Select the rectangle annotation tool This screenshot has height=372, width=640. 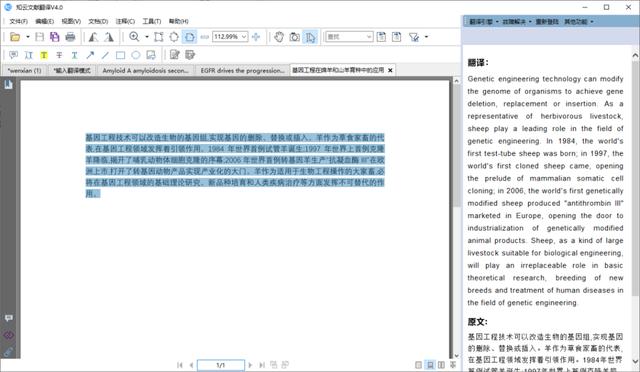[120, 55]
